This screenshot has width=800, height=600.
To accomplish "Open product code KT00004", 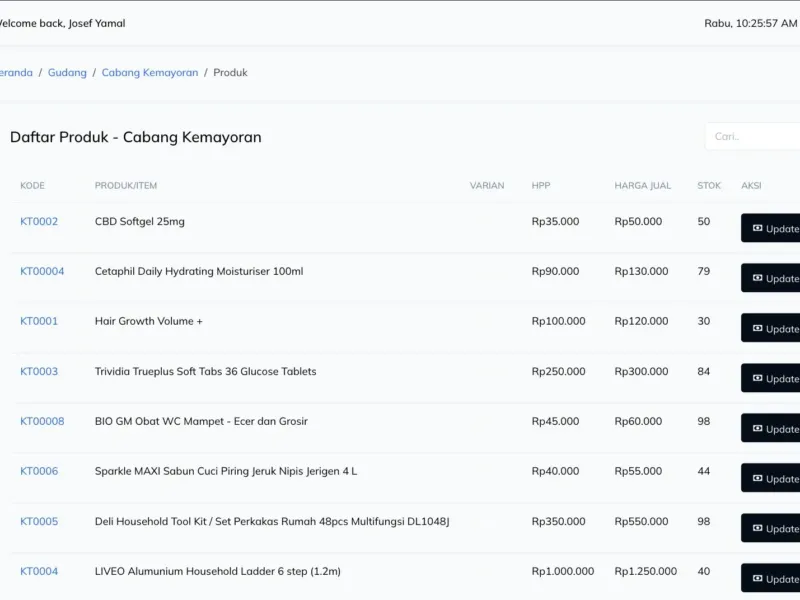I will point(42,272).
